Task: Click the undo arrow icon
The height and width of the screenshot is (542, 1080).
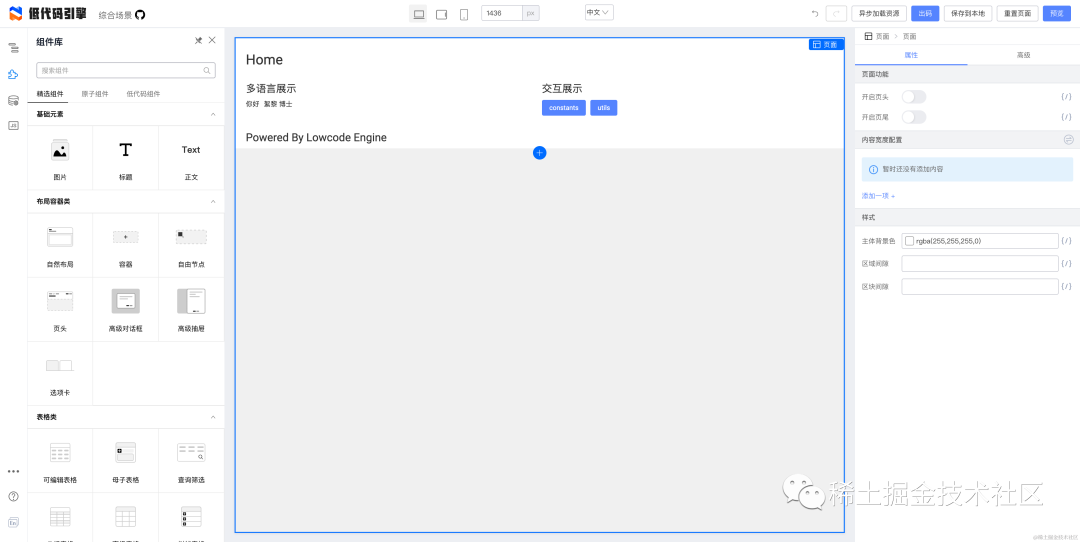Action: click(x=816, y=14)
